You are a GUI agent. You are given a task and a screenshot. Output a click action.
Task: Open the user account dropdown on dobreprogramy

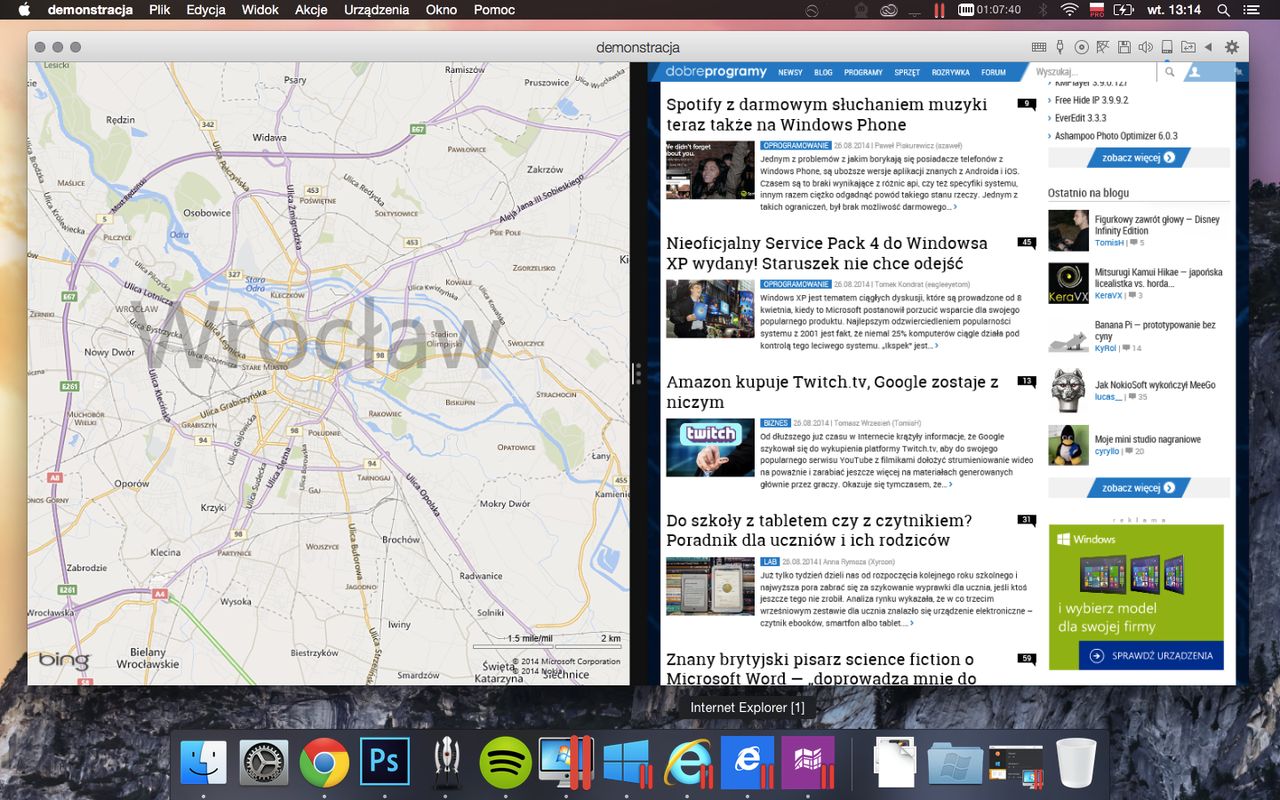(x=1207, y=72)
